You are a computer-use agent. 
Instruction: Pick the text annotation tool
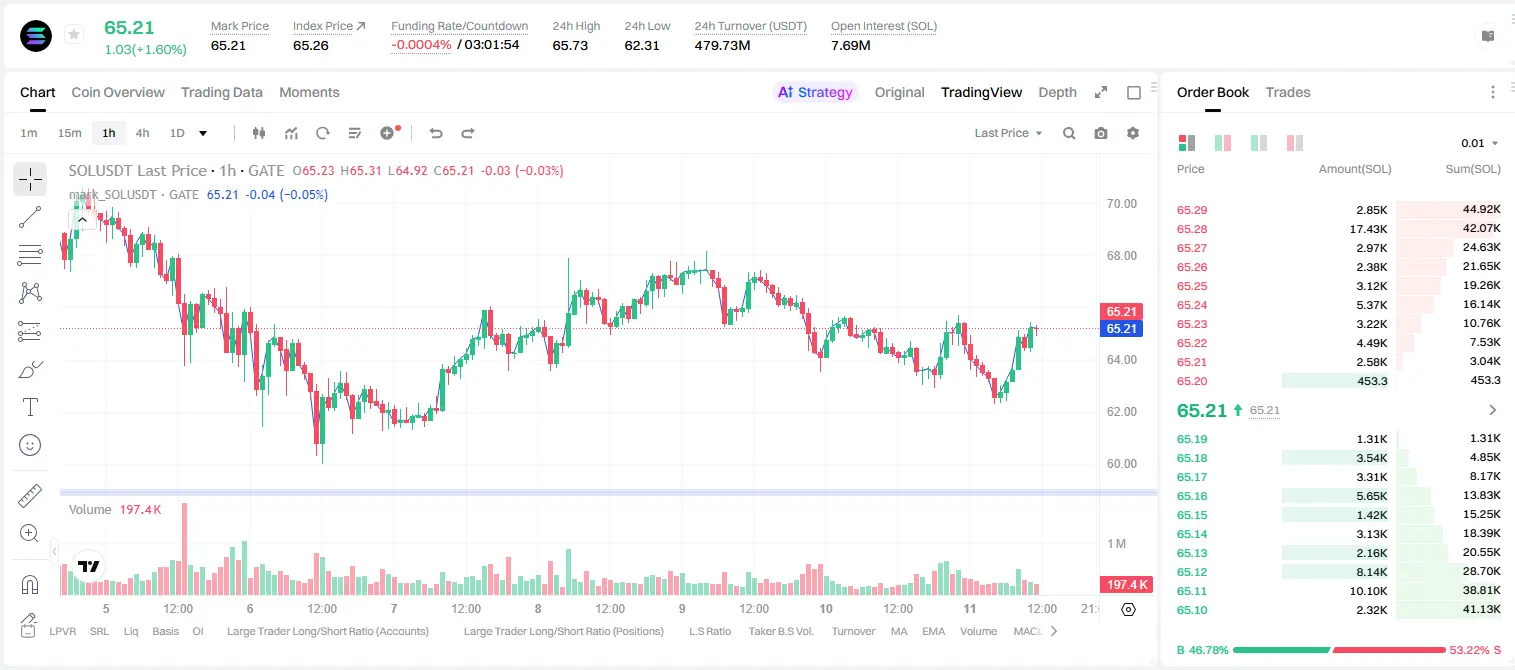coord(30,407)
